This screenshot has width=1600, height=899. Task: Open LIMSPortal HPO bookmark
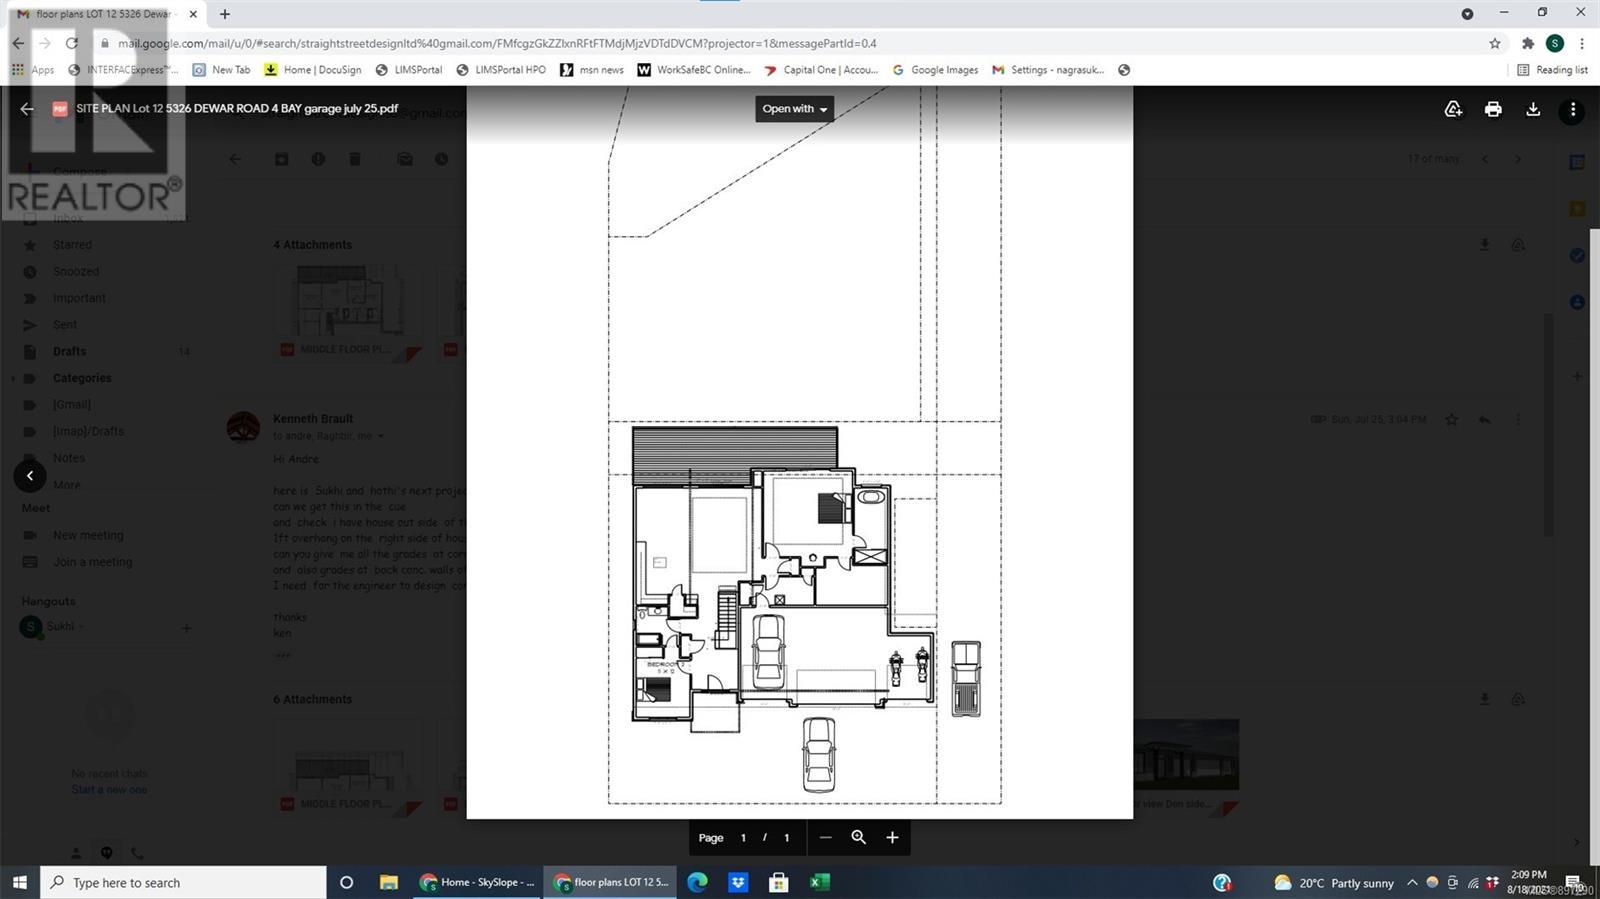(x=501, y=70)
